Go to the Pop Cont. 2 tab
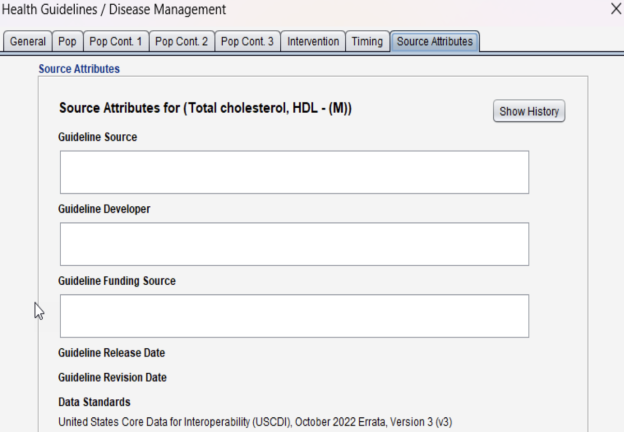 pos(181,42)
